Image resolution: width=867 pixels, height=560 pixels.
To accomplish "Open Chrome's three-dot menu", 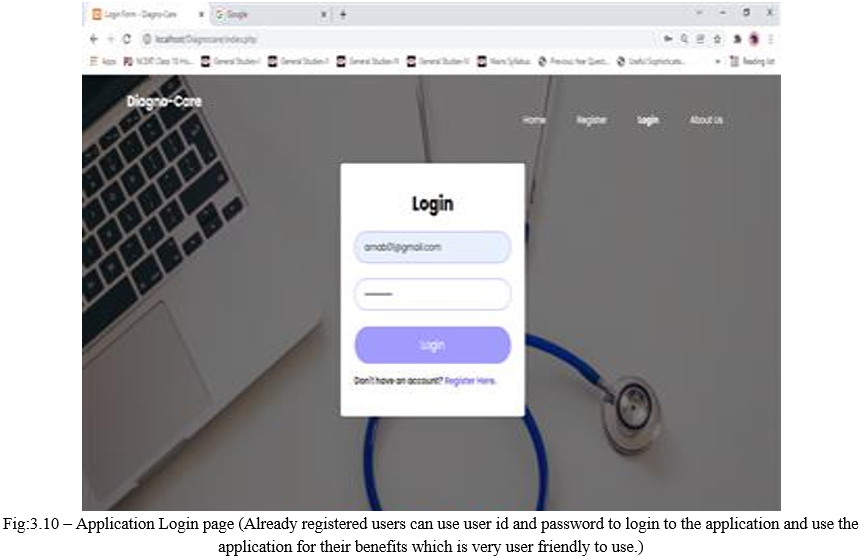I will point(770,39).
